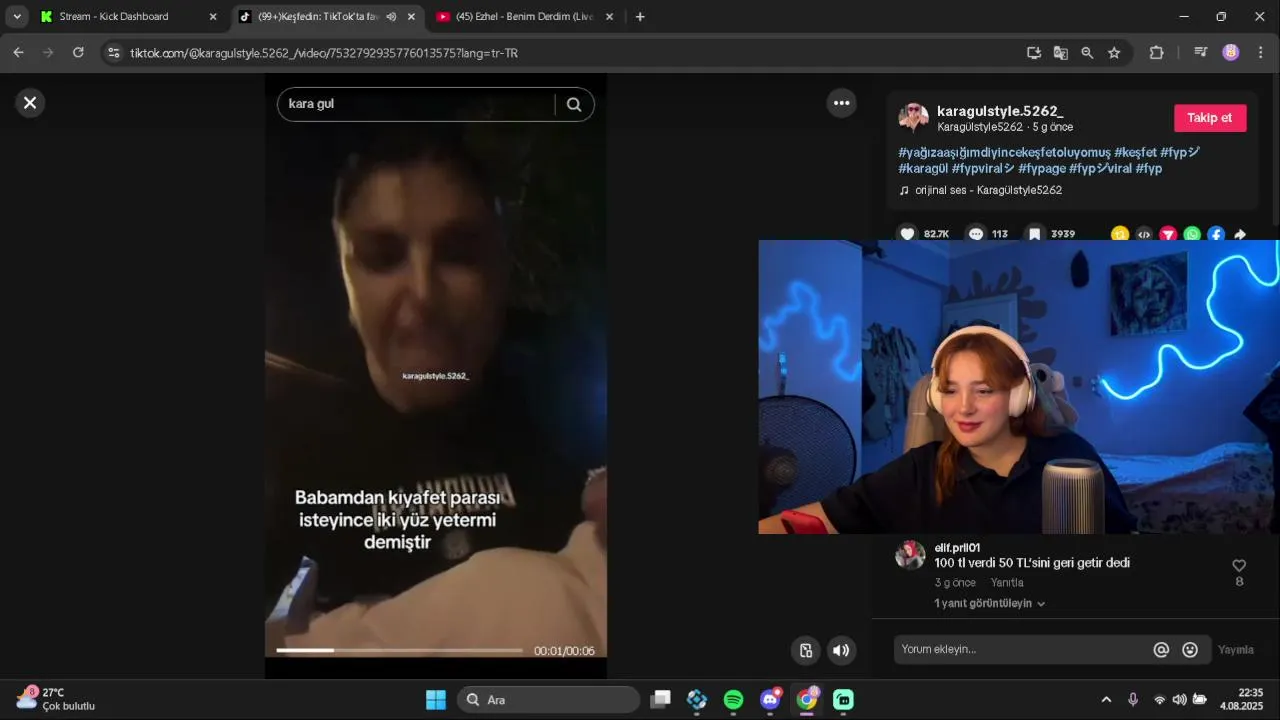Screen dimensions: 1280x720
Task: Translate this page icon
Action: pos(1061,53)
